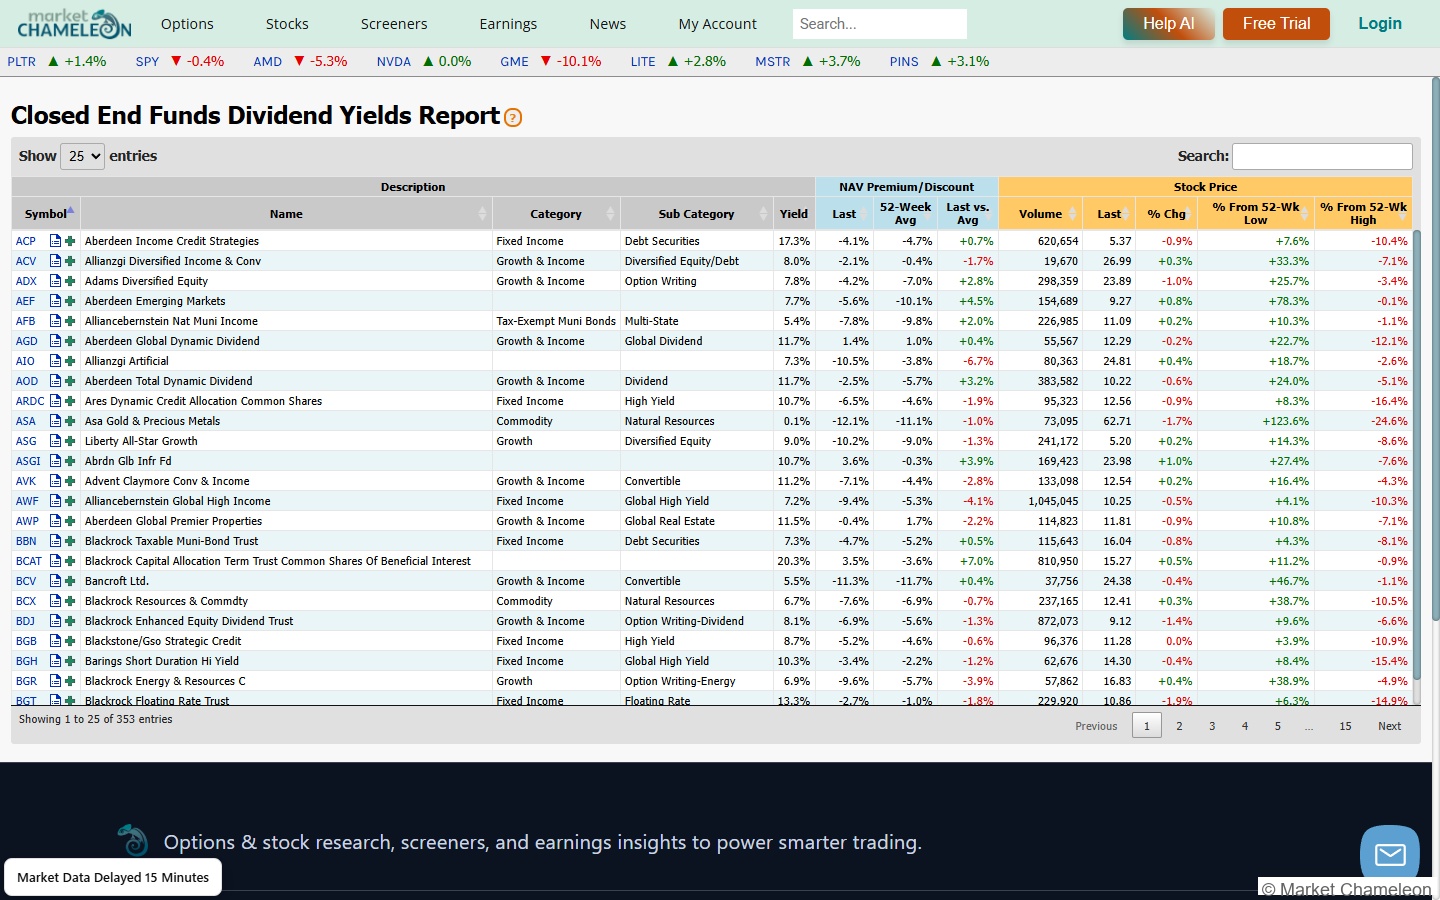Open the MSTR ticker in the quote bar
The image size is (1440, 900).
[773, 62]
